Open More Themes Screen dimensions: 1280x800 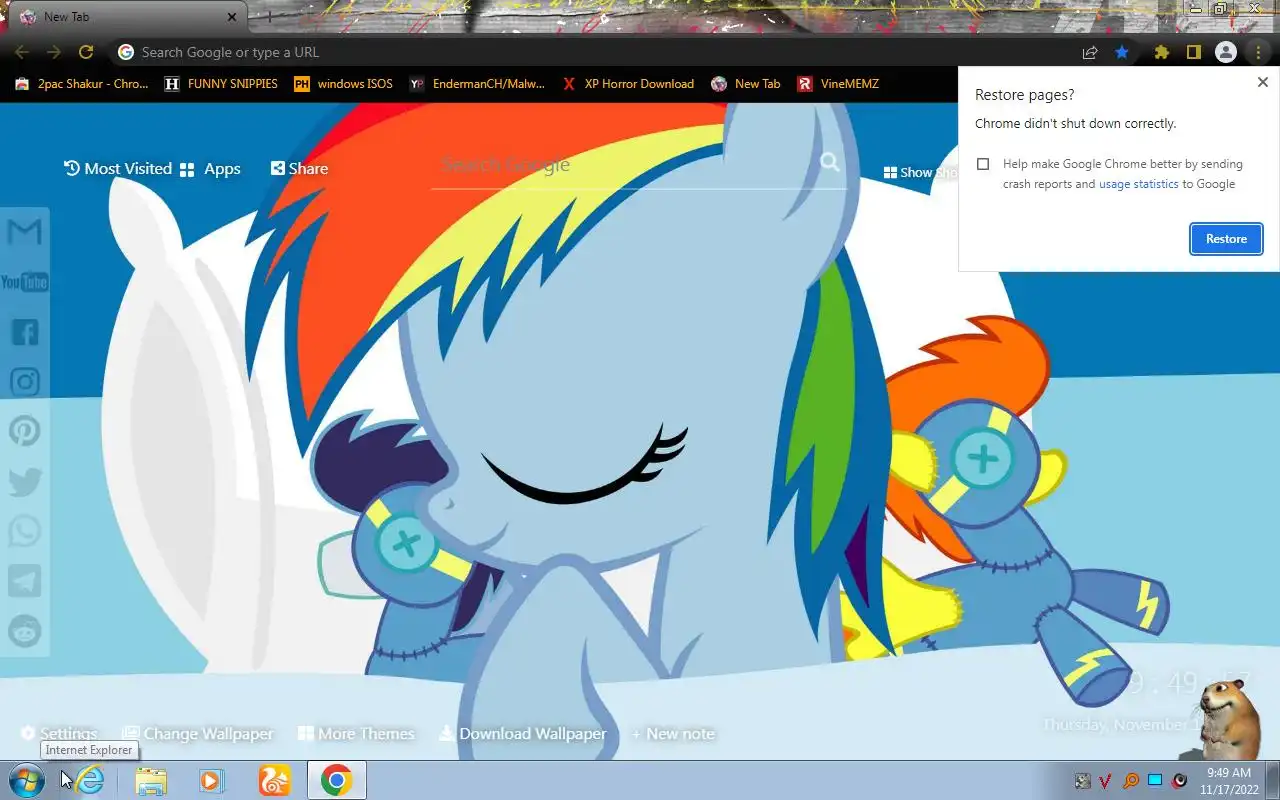(x=356, y=734)
